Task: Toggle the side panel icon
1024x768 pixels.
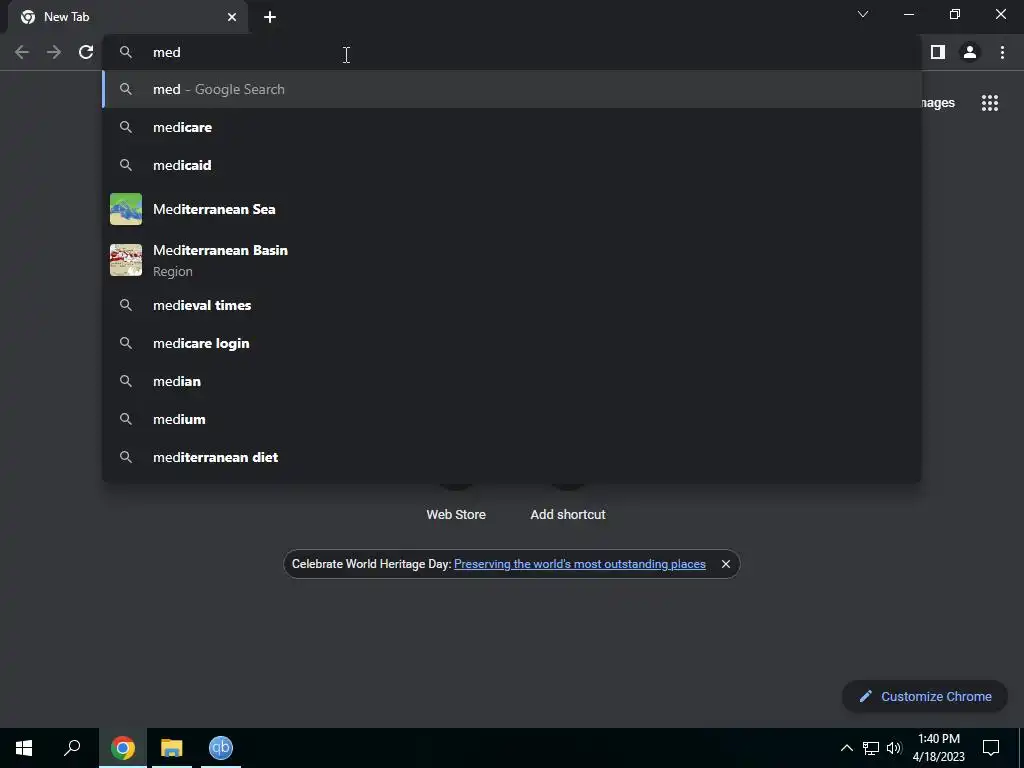Action: coord(938,52)
